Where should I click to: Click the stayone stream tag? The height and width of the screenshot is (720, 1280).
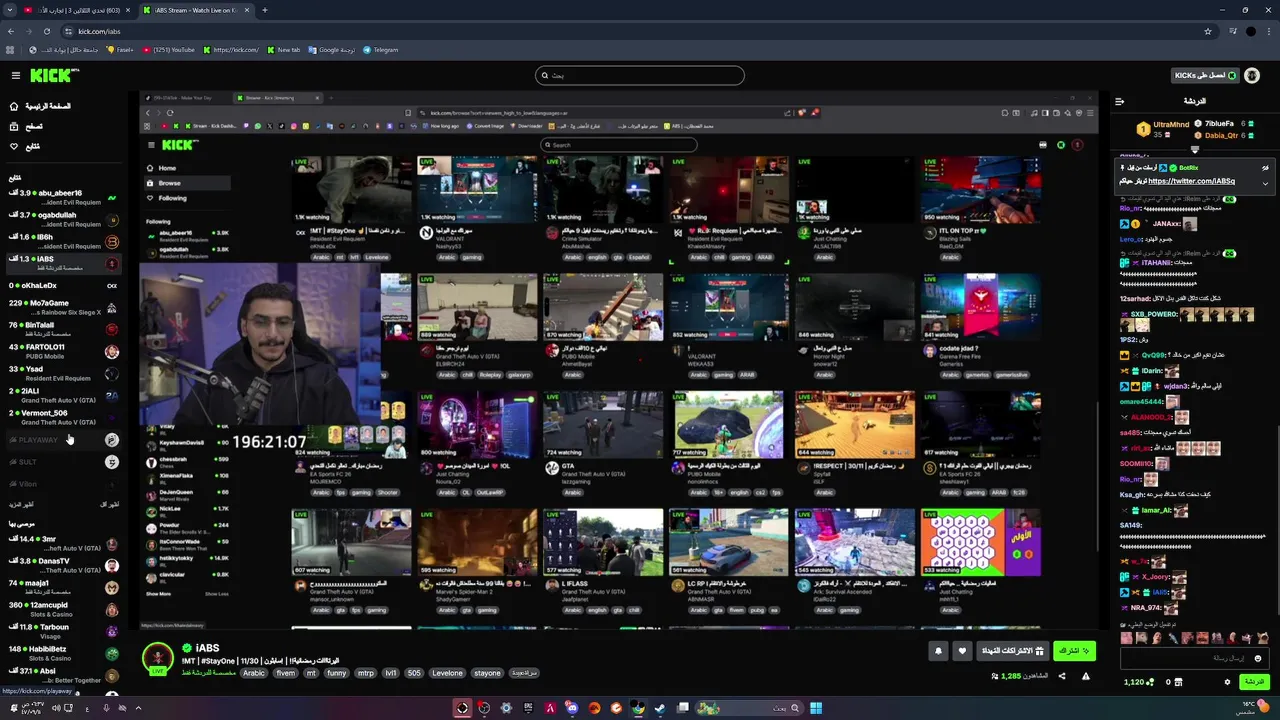(x=487, y=673)
